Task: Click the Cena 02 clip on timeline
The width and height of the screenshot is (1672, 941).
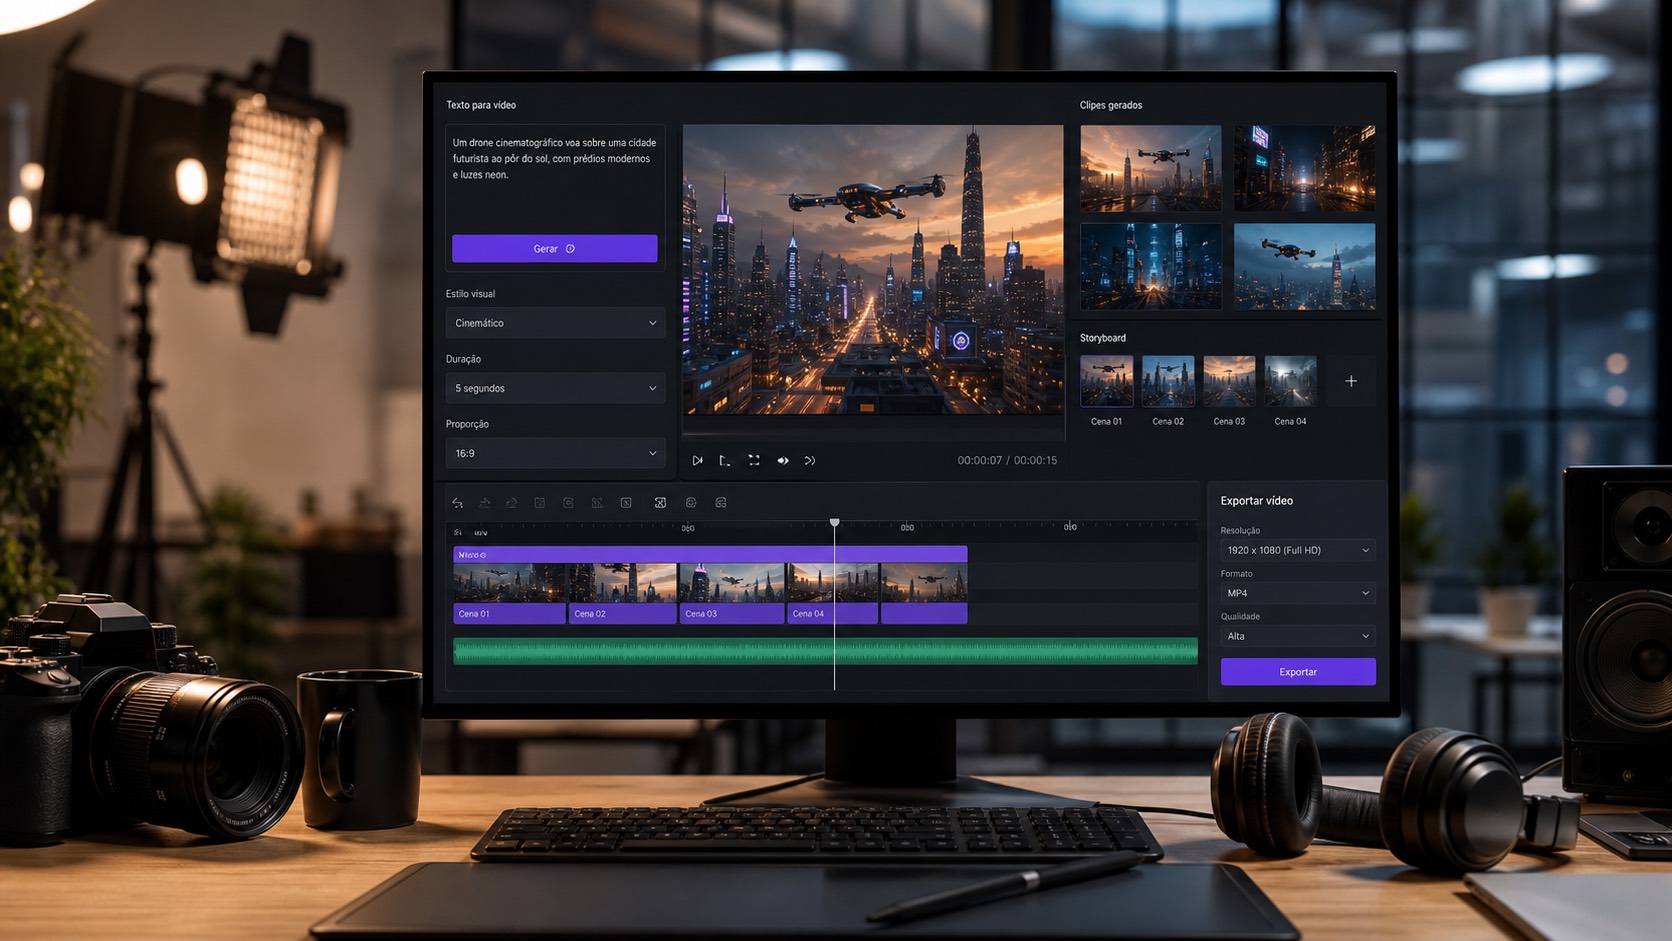Action: coord(622,594)
